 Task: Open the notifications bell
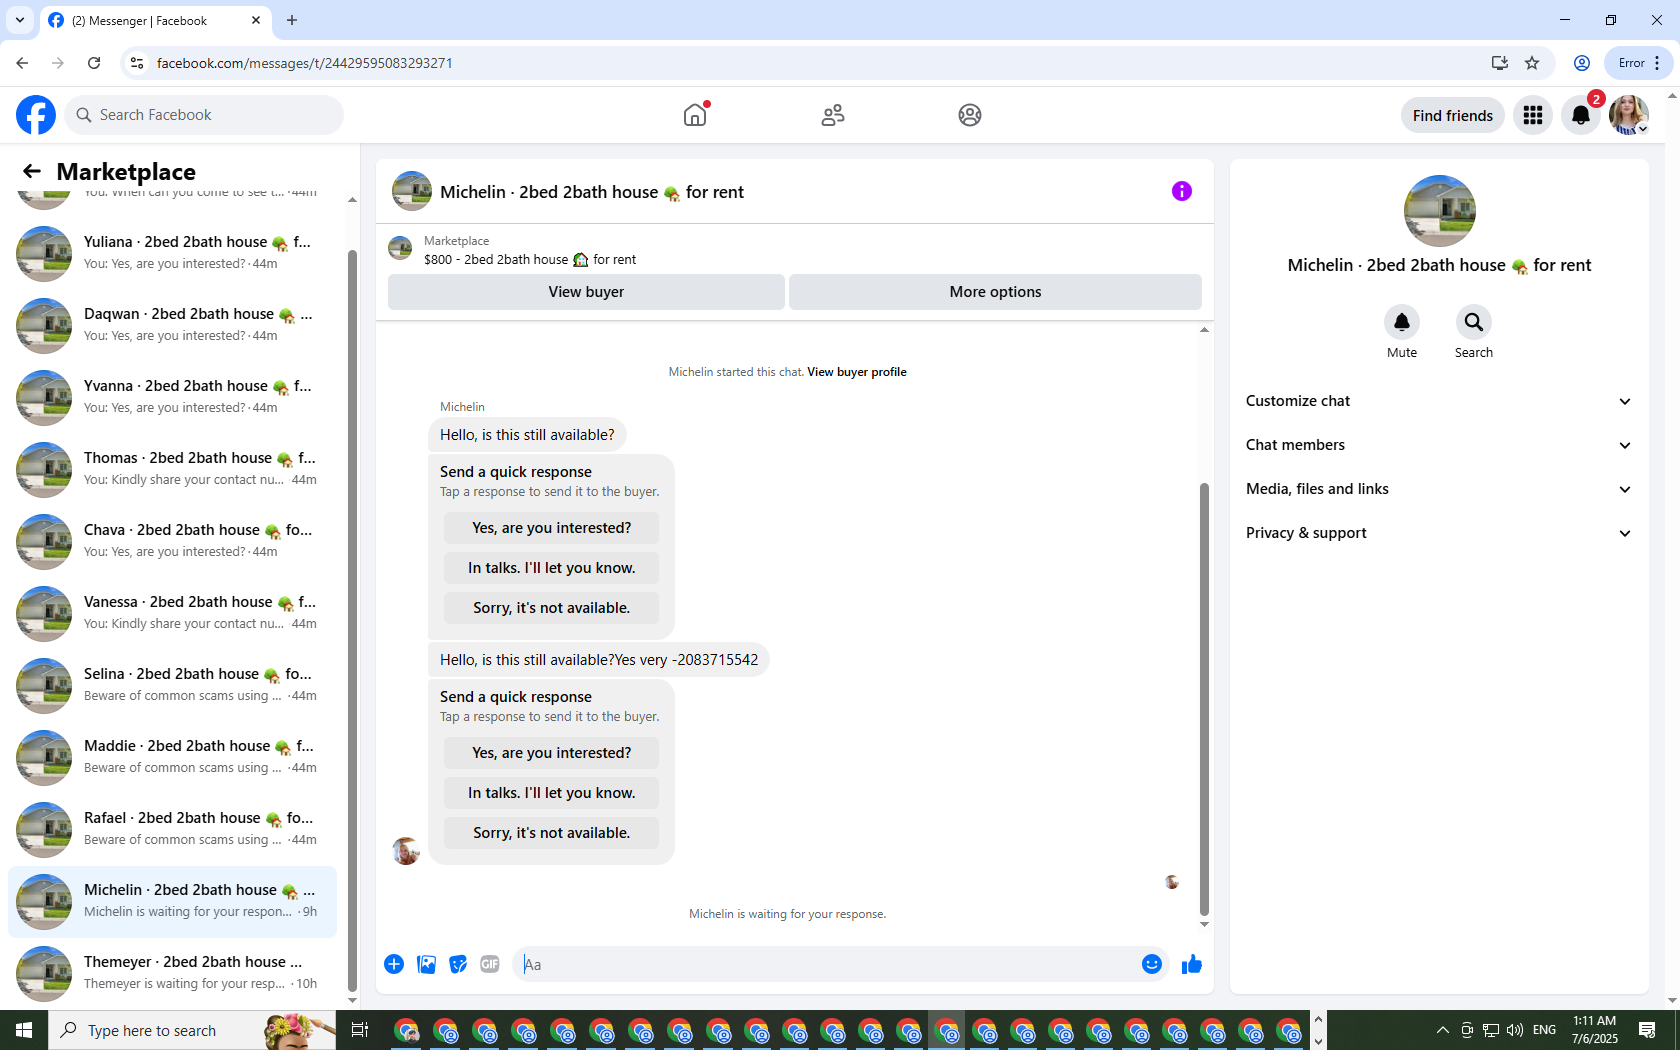pos(1581,115)
